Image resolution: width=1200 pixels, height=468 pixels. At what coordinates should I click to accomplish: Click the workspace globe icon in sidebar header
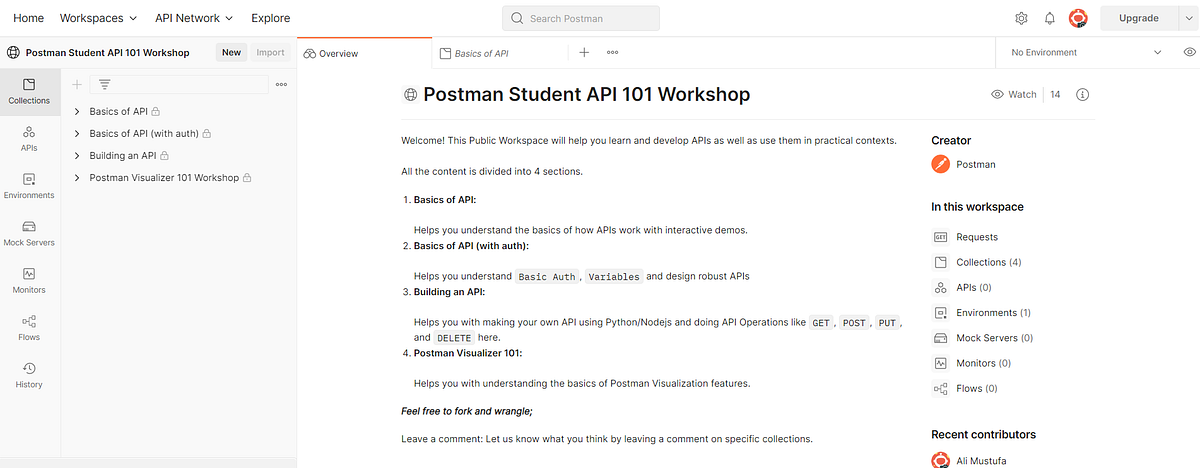13,52
